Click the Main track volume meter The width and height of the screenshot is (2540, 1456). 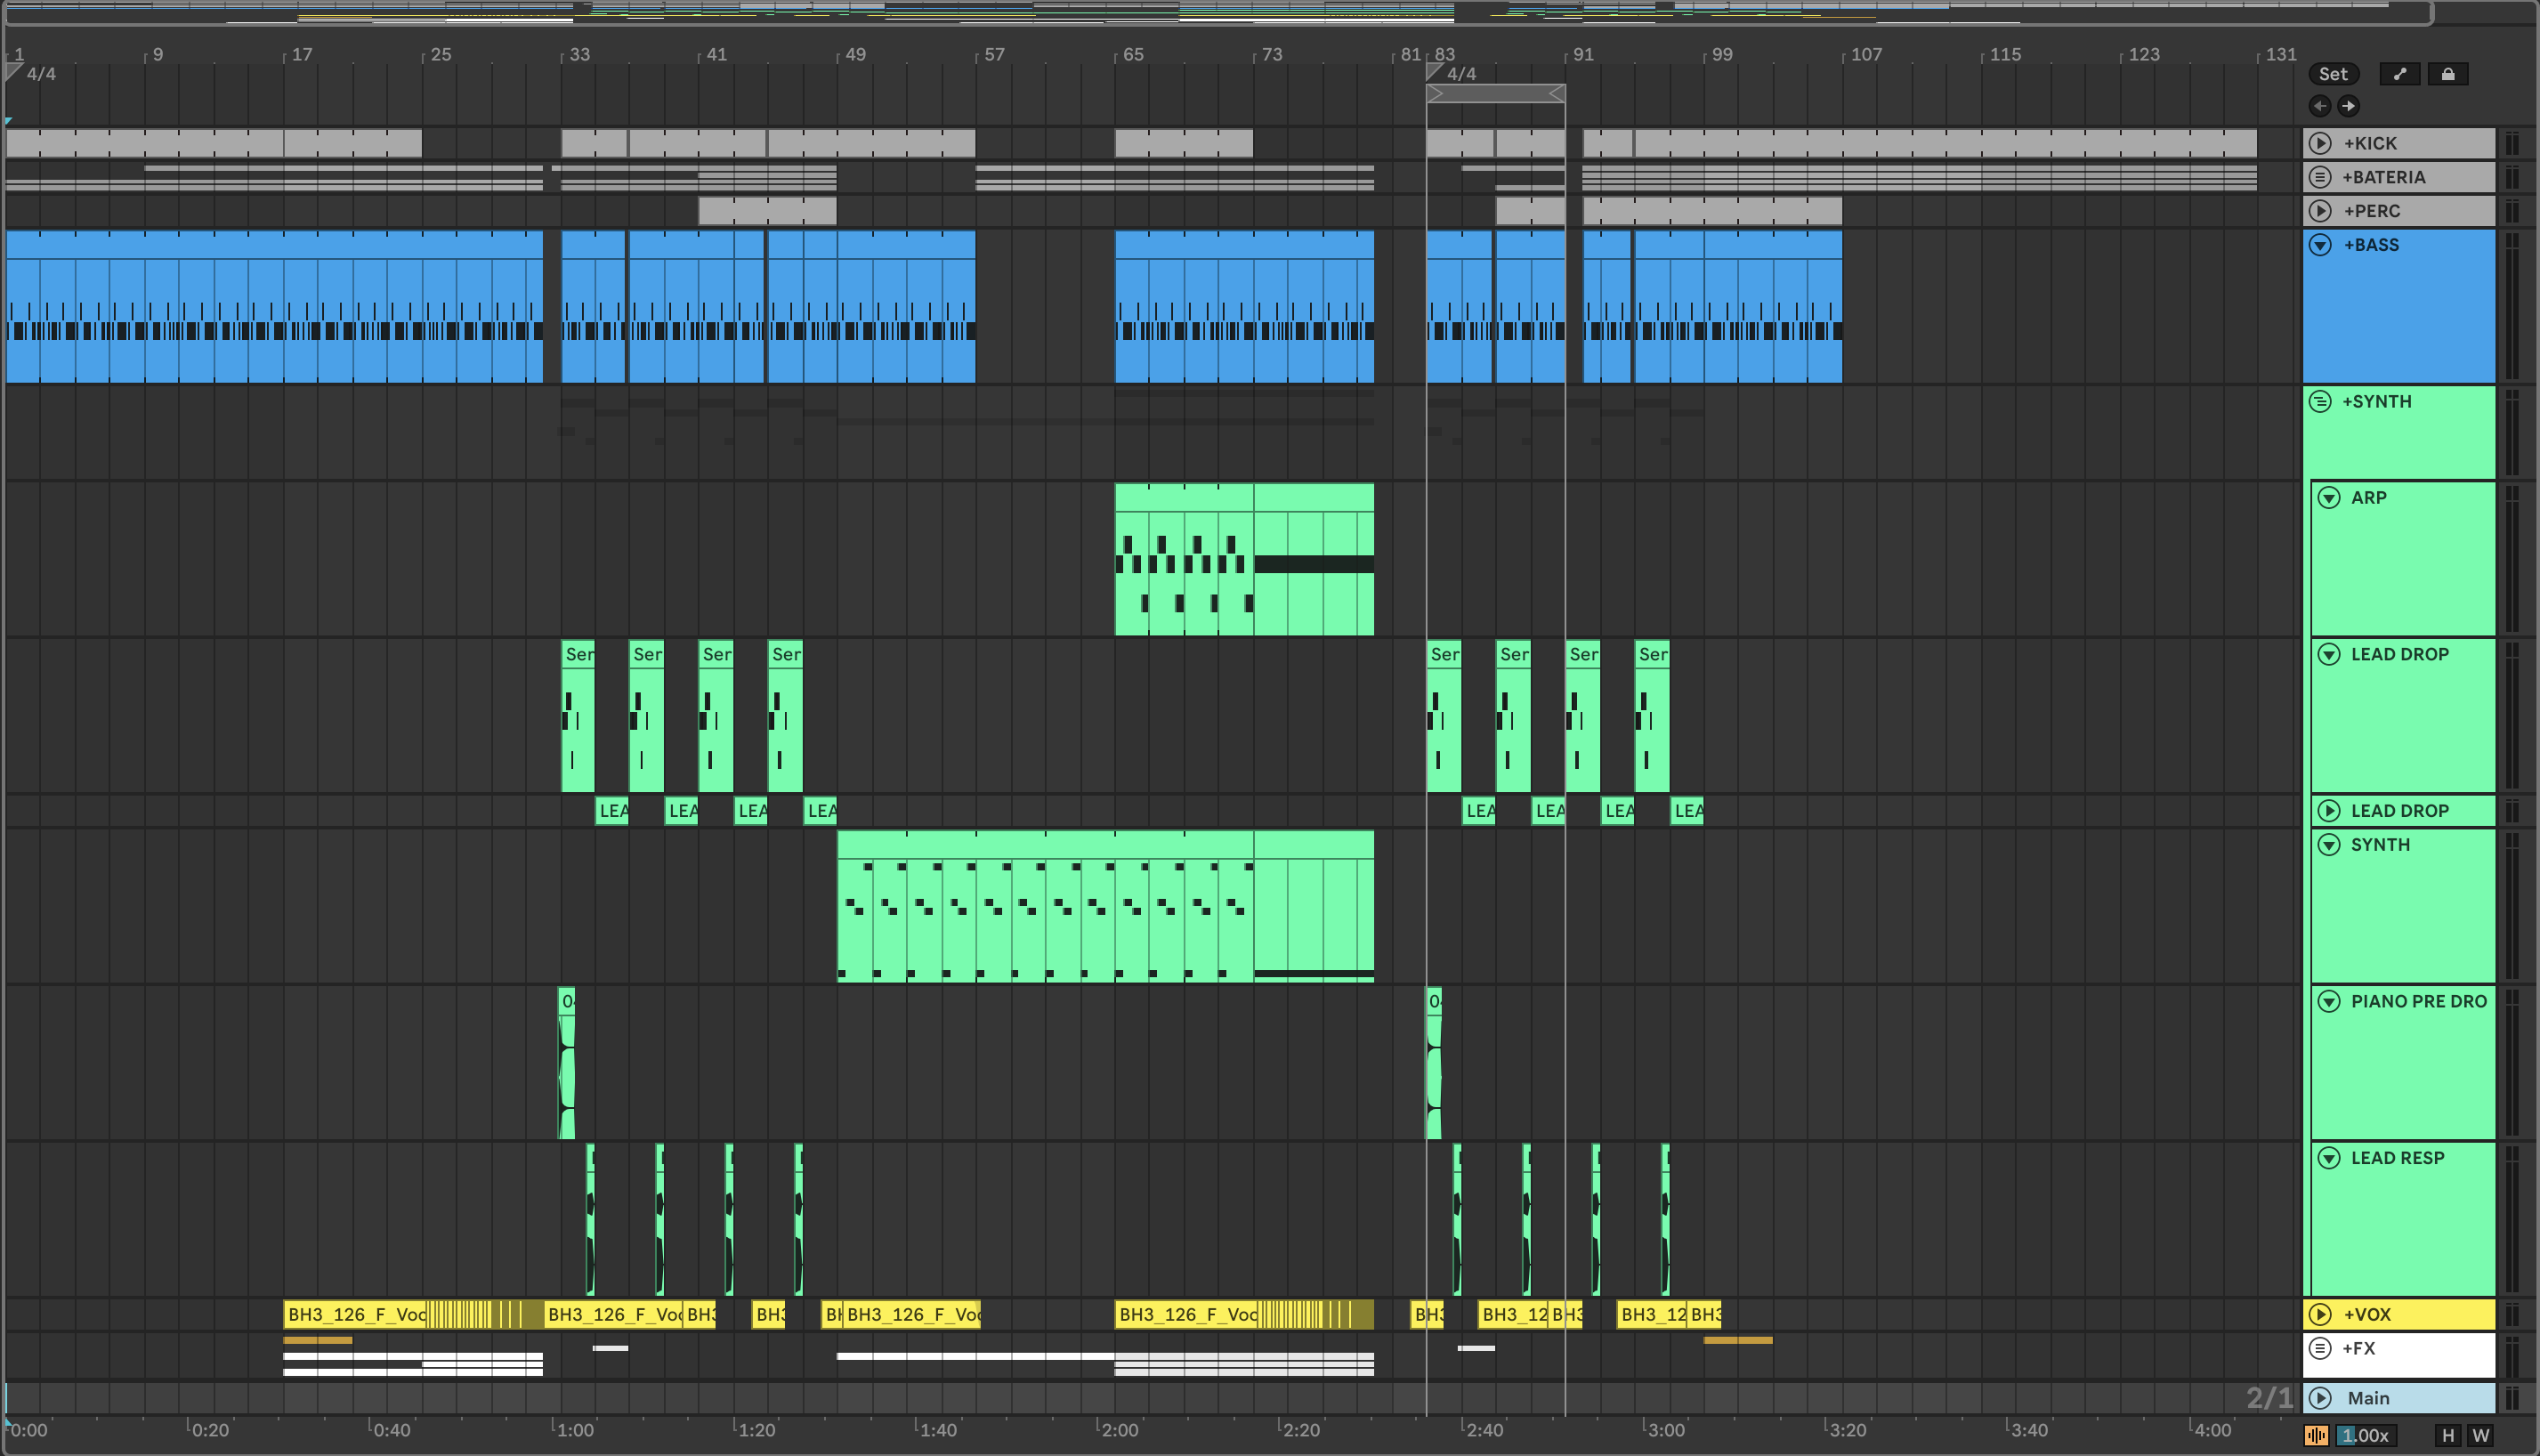[2511, 1397]
